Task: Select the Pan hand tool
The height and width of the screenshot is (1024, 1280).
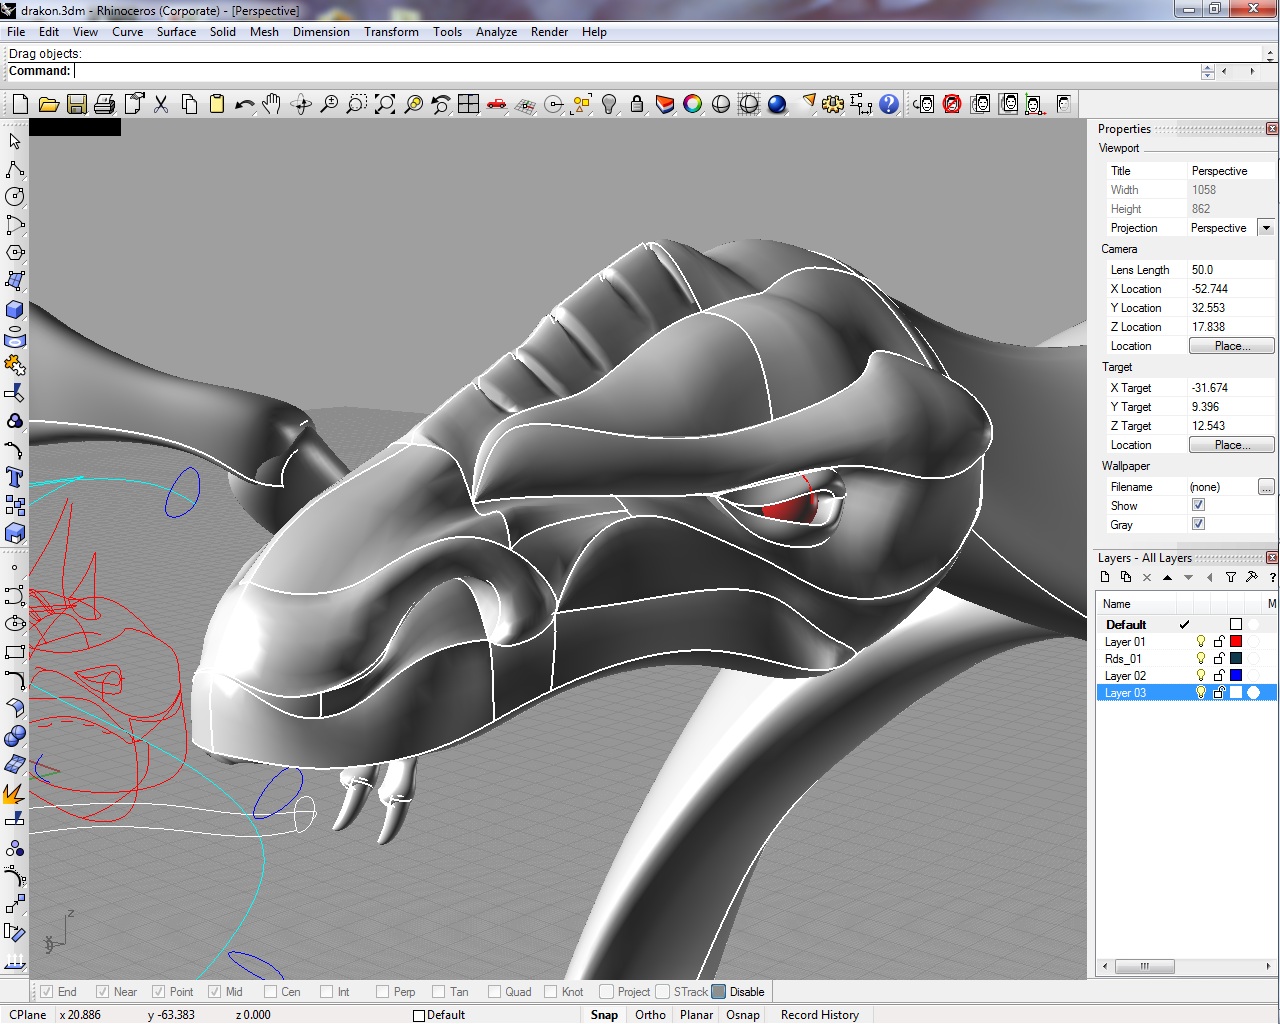Action: [x=272, y=104]
